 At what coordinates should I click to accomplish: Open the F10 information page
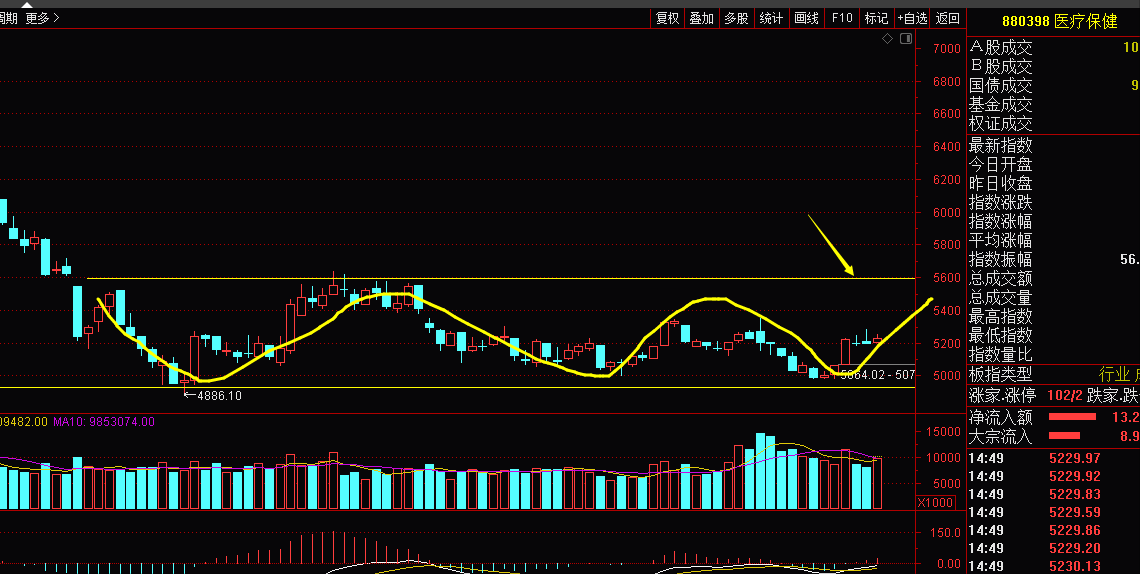[842, 18]
